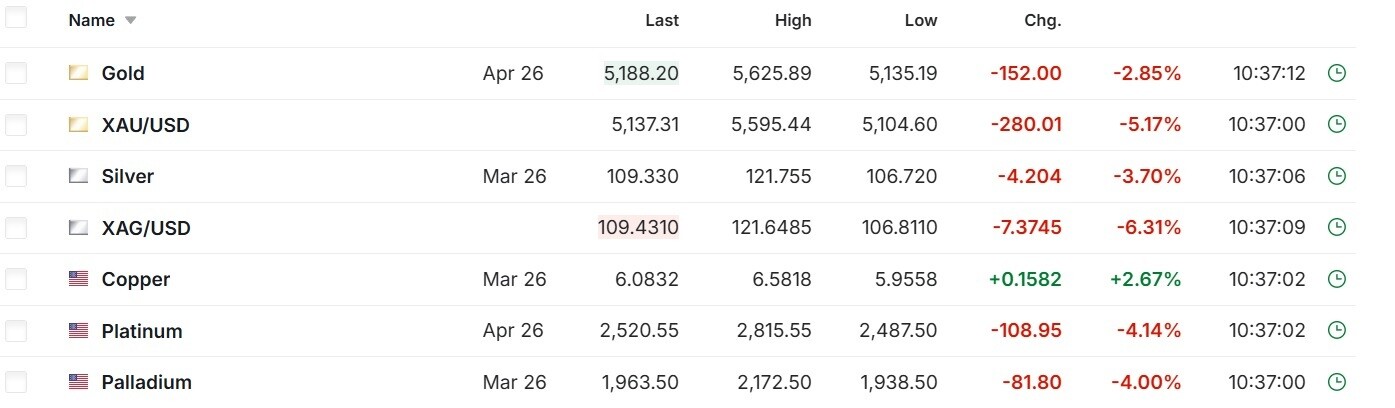This screenshot has height=408, width=1395.
Task: Click the clock icon in the Palladium row
Action: tap(1335, 382)
